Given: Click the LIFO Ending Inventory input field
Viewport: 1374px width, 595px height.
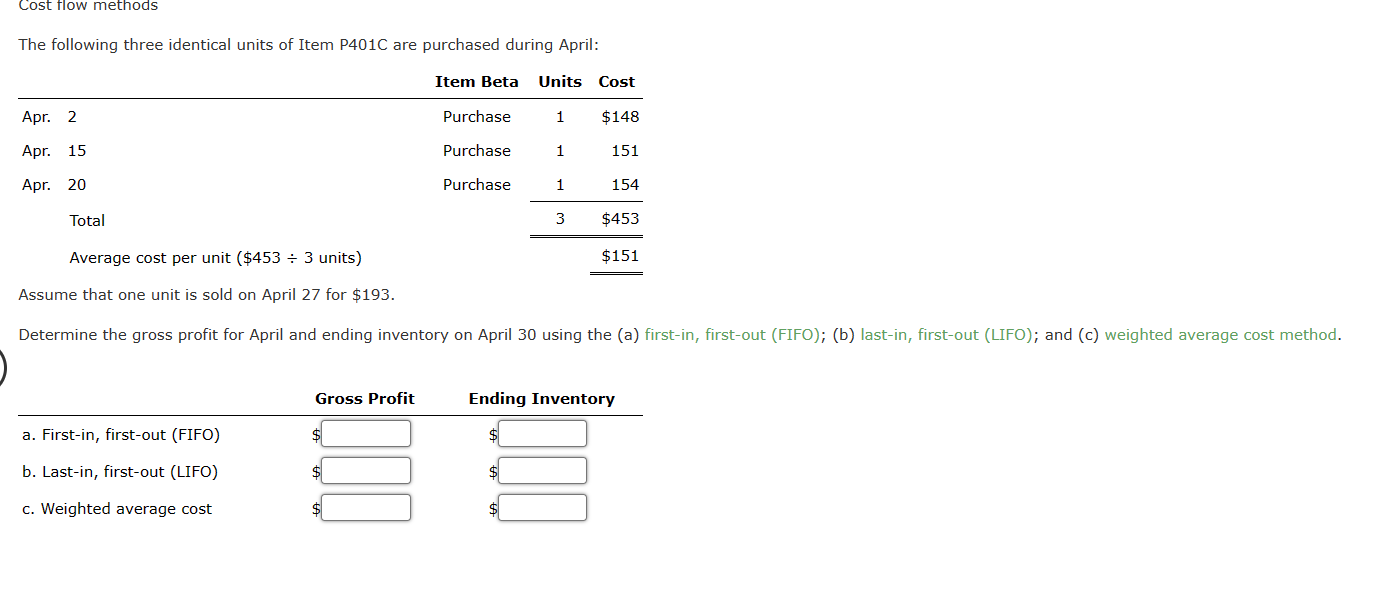Looking at the screenshot, I should tap(541, 470).
